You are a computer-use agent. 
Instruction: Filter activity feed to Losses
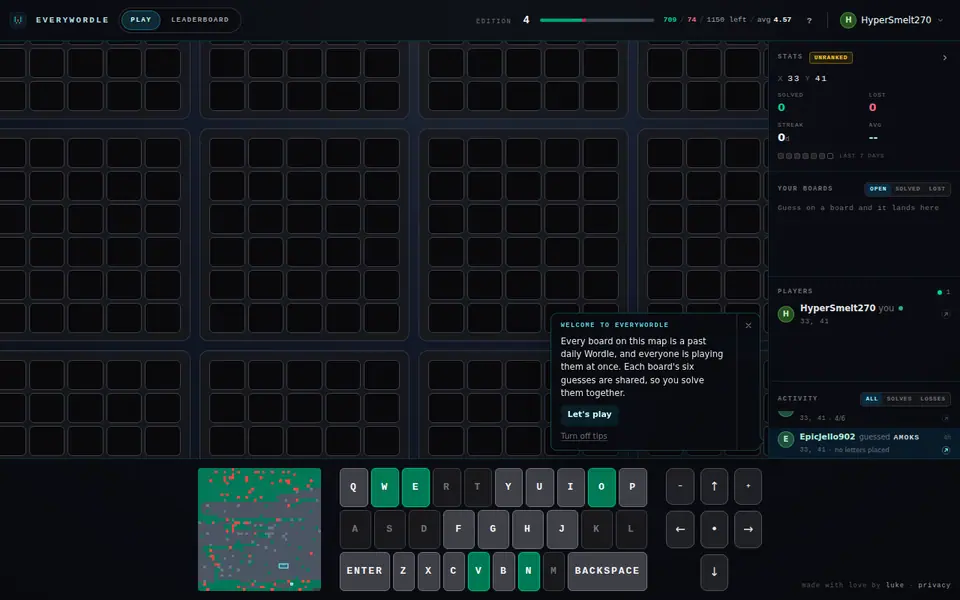click(x=932, y=399)
